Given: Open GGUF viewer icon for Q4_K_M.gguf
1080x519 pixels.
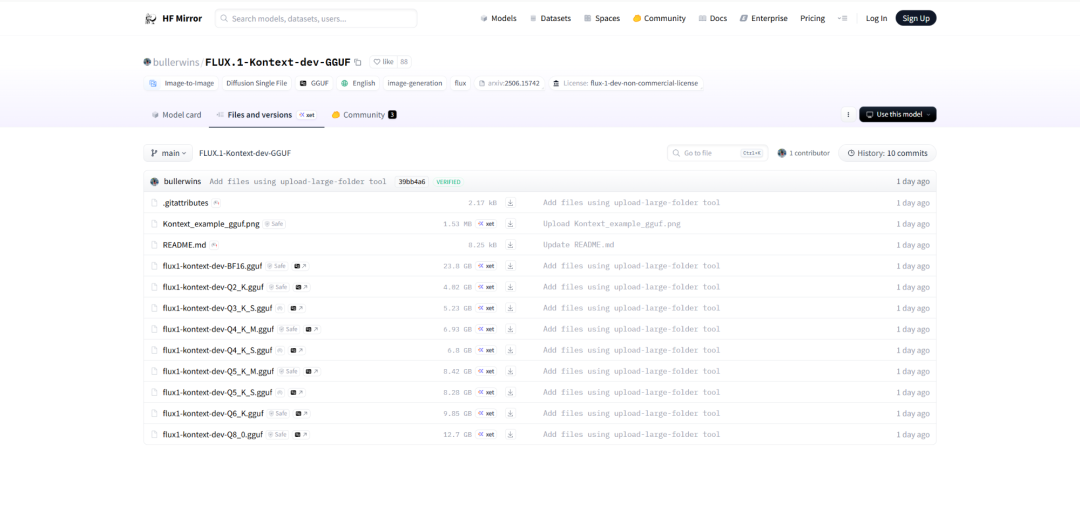Looking at the screenshot, I should 312,329.
